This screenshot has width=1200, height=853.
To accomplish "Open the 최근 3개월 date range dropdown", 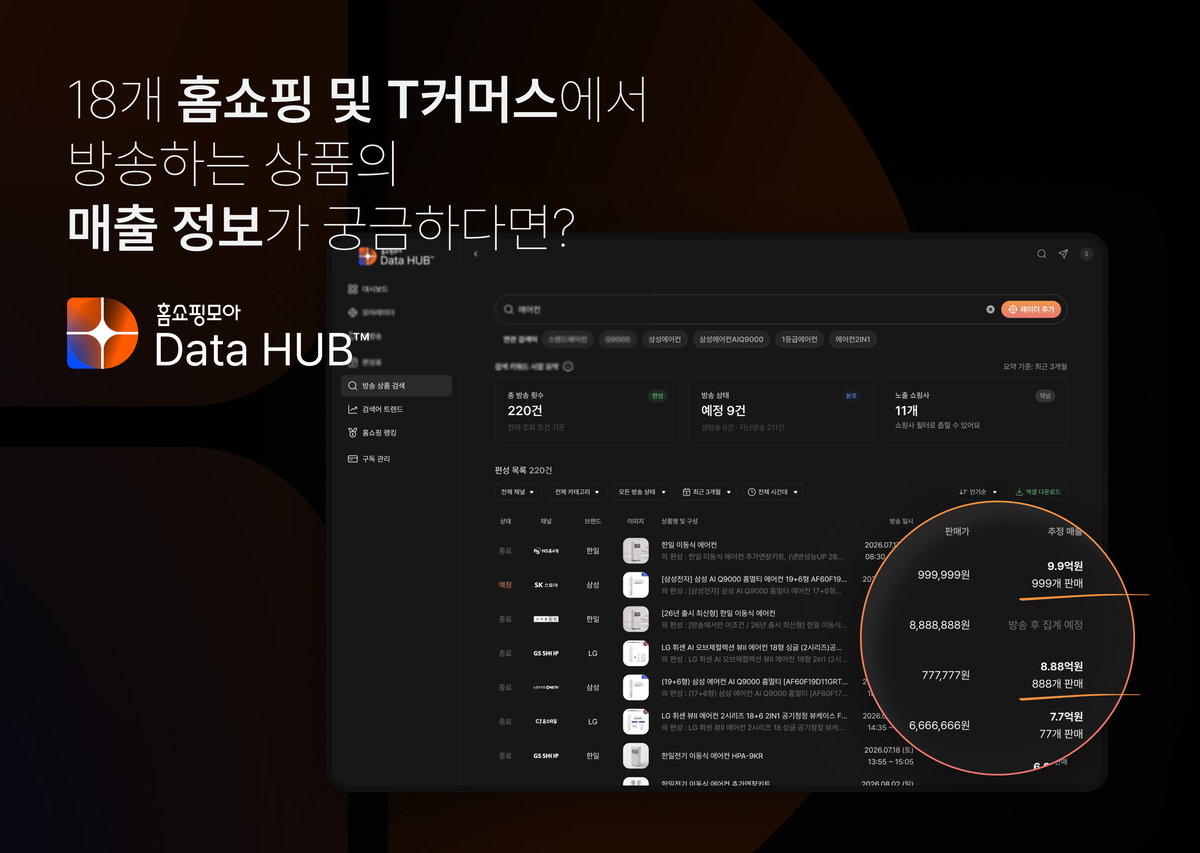I will [x=706, y=492].
